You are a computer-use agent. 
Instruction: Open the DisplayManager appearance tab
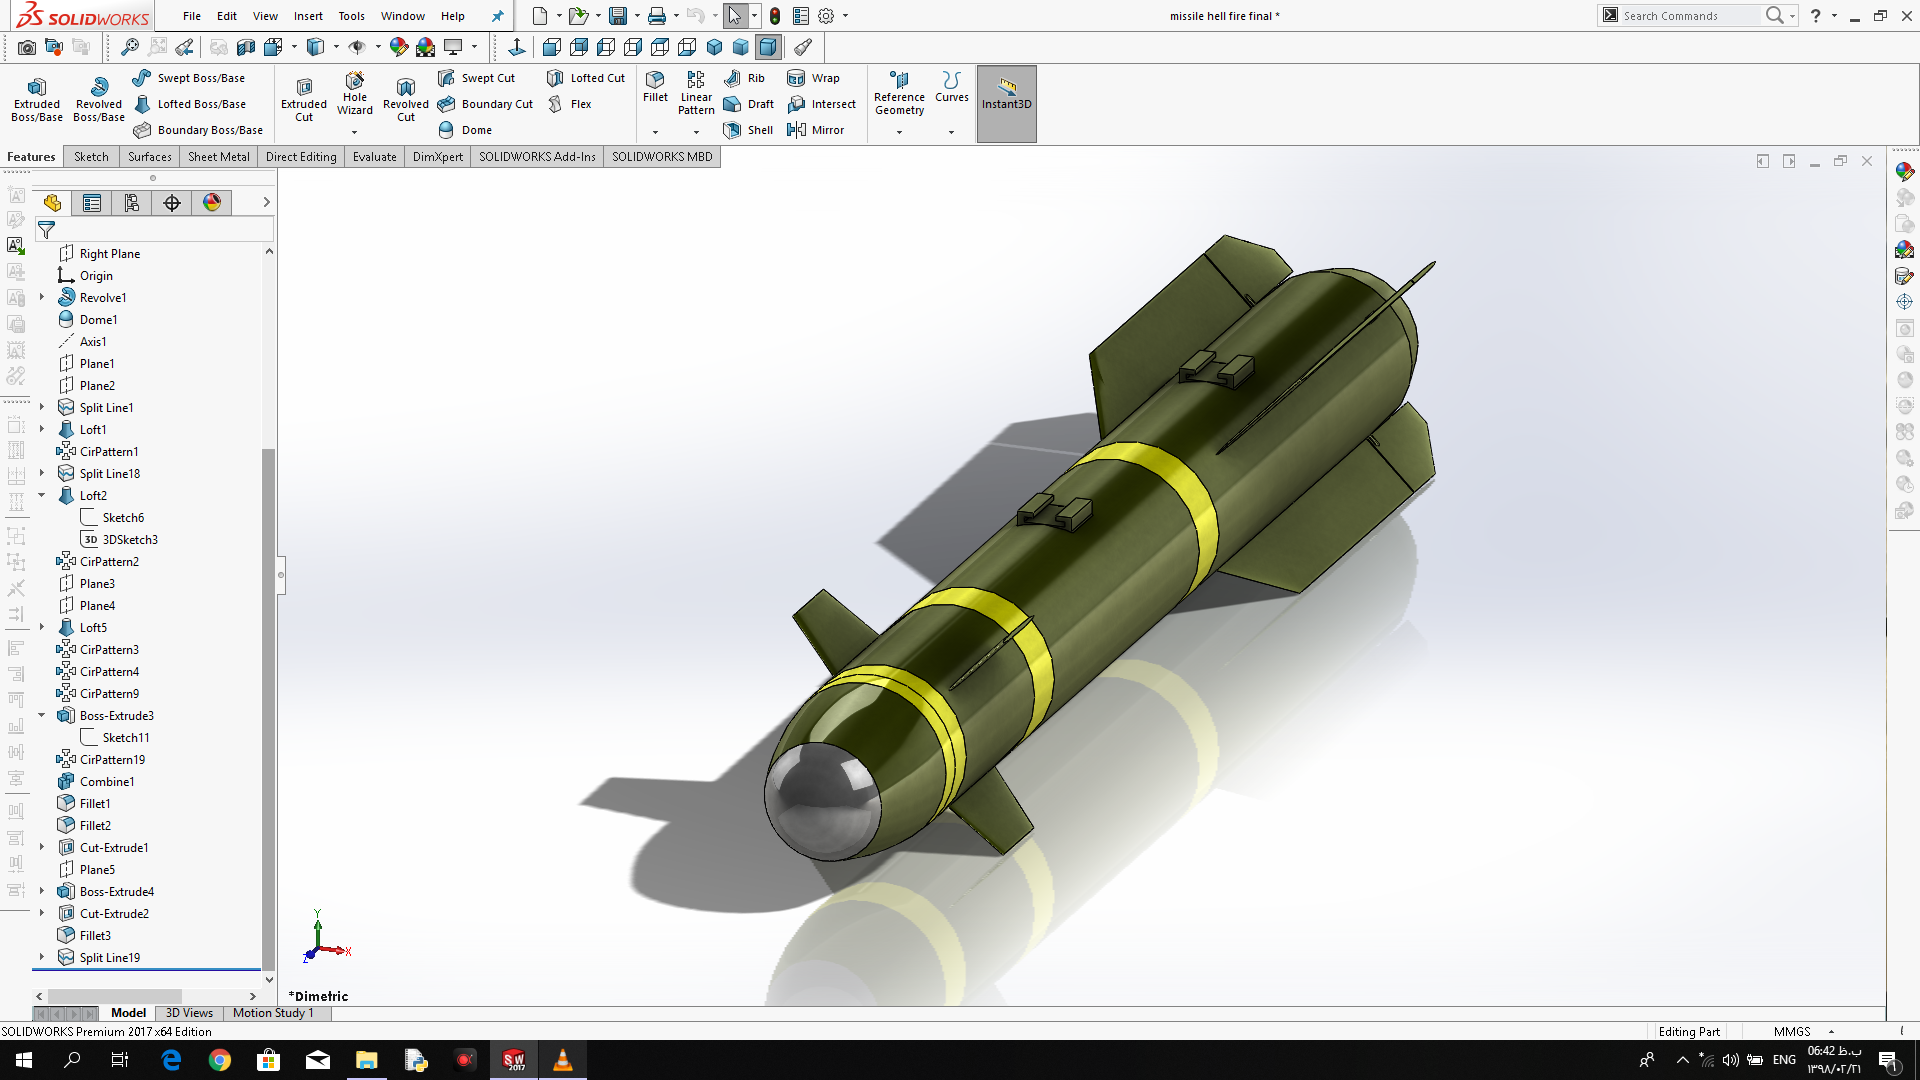click(x=212, y=203)
